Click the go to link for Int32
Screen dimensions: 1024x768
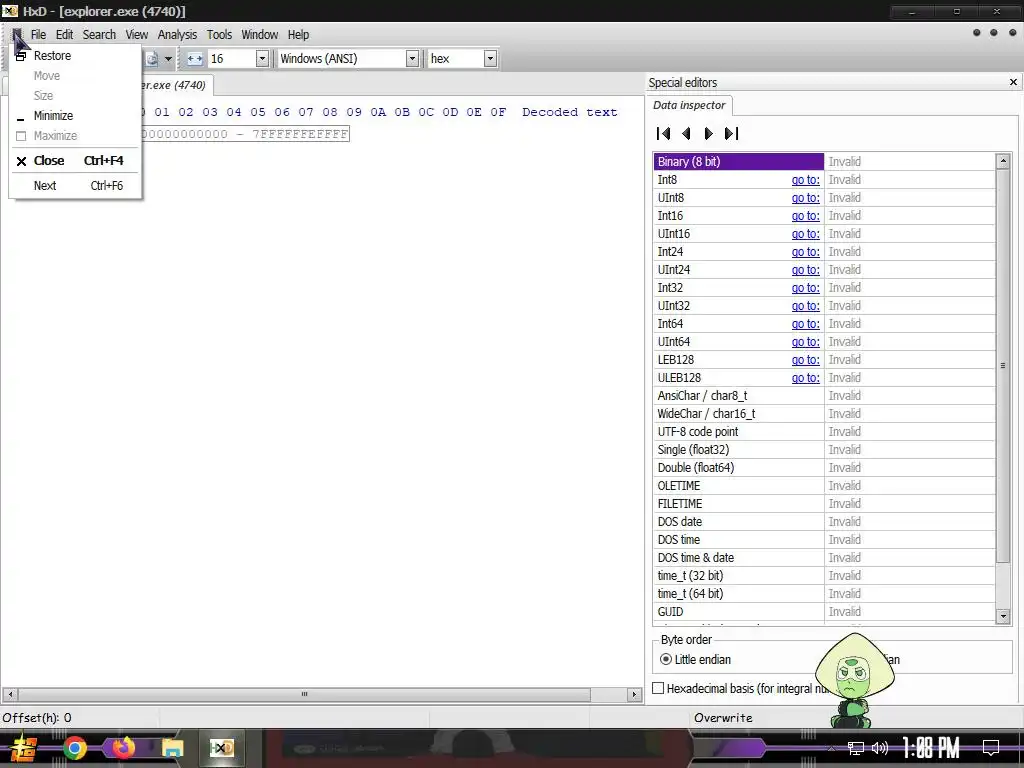(x=805, y=288)
